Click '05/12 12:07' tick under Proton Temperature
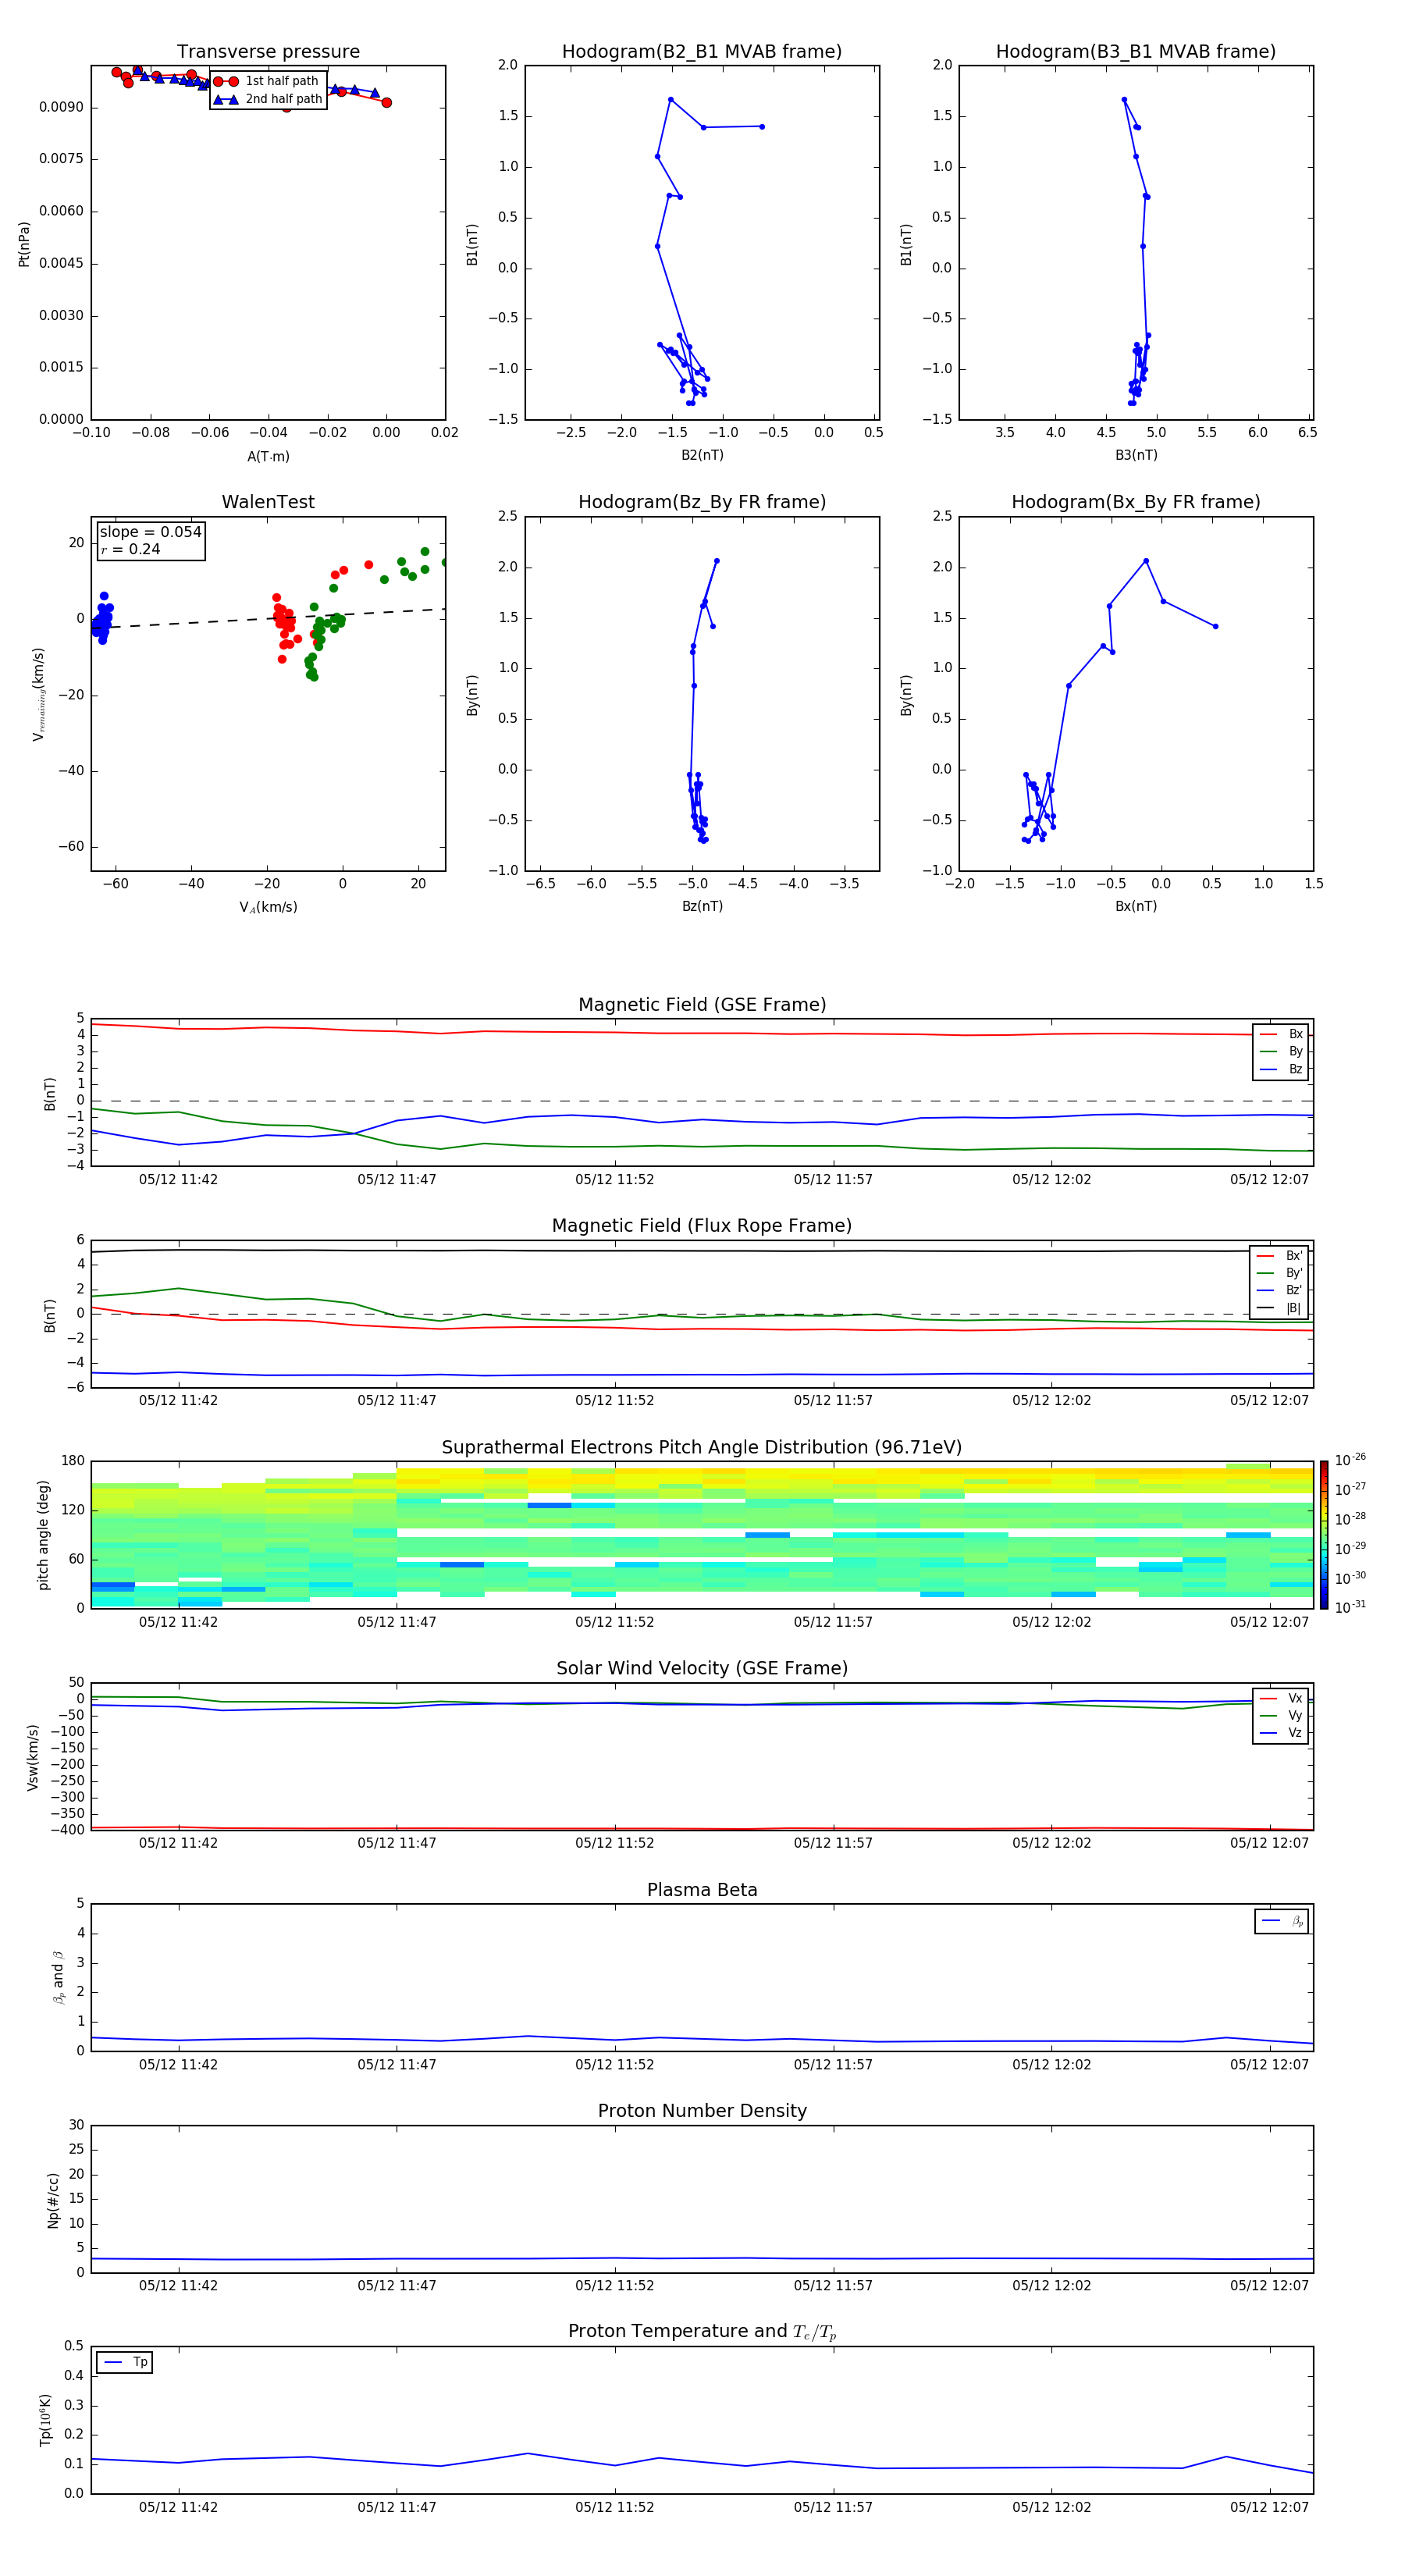 [x=1269, y=2507]
